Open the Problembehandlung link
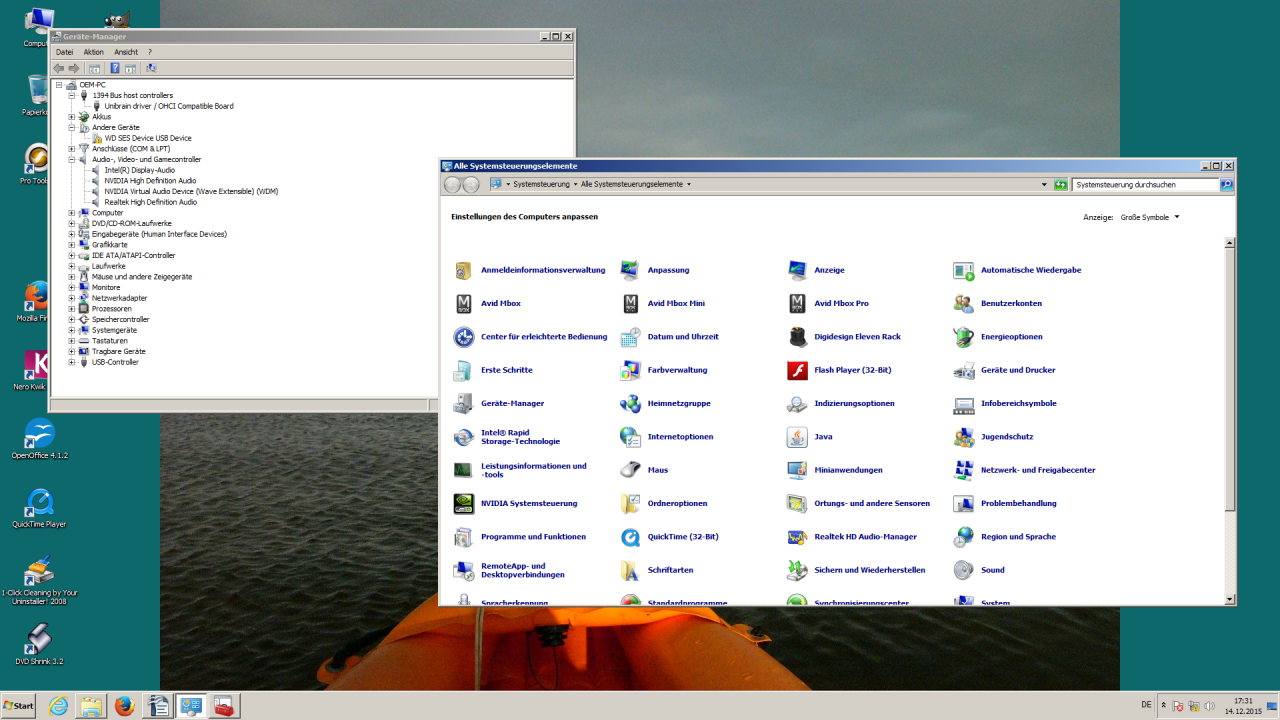This screenshot has height=720, width=1280. (x=1018, y=503)
